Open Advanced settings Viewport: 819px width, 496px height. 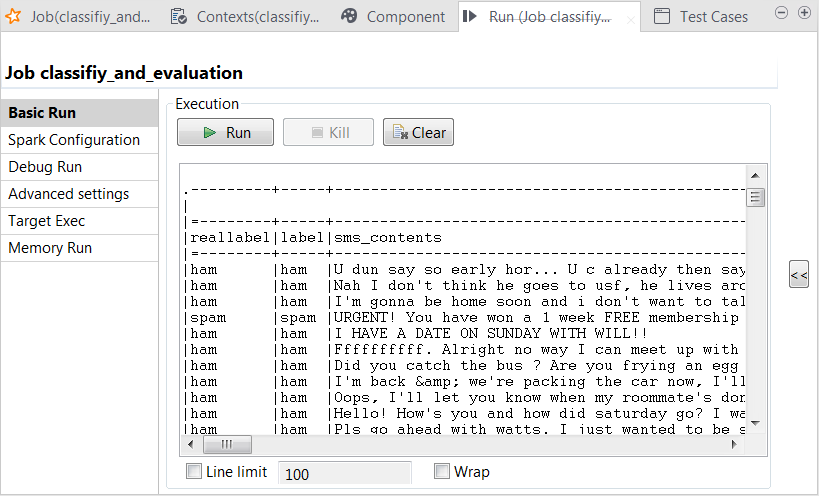point(79,194)
